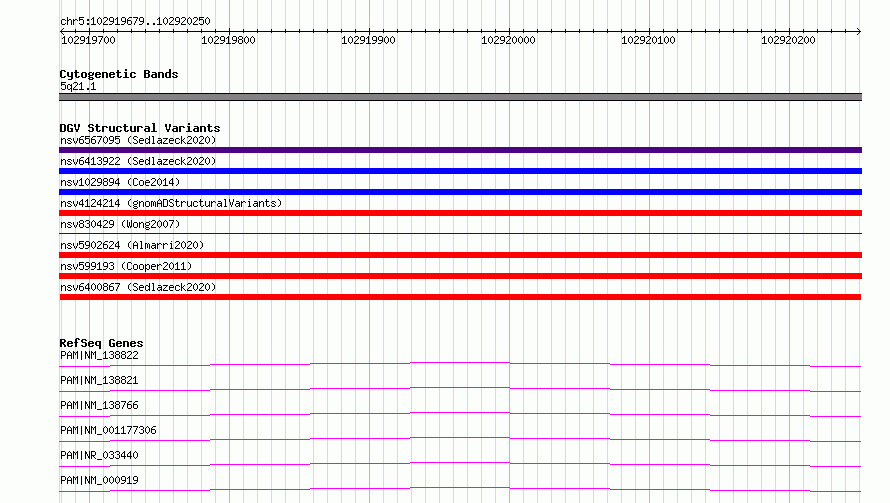
Task: Click the blue nsv1029894 variant bar
Action: (x=460, y=192)
